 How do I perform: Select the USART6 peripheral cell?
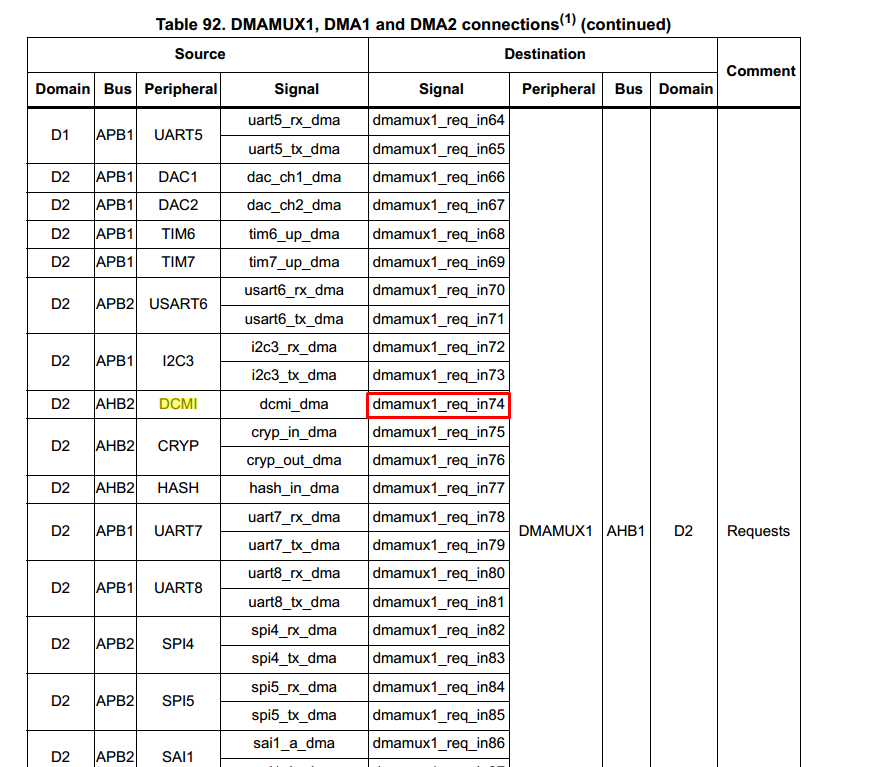coord(178,304)
